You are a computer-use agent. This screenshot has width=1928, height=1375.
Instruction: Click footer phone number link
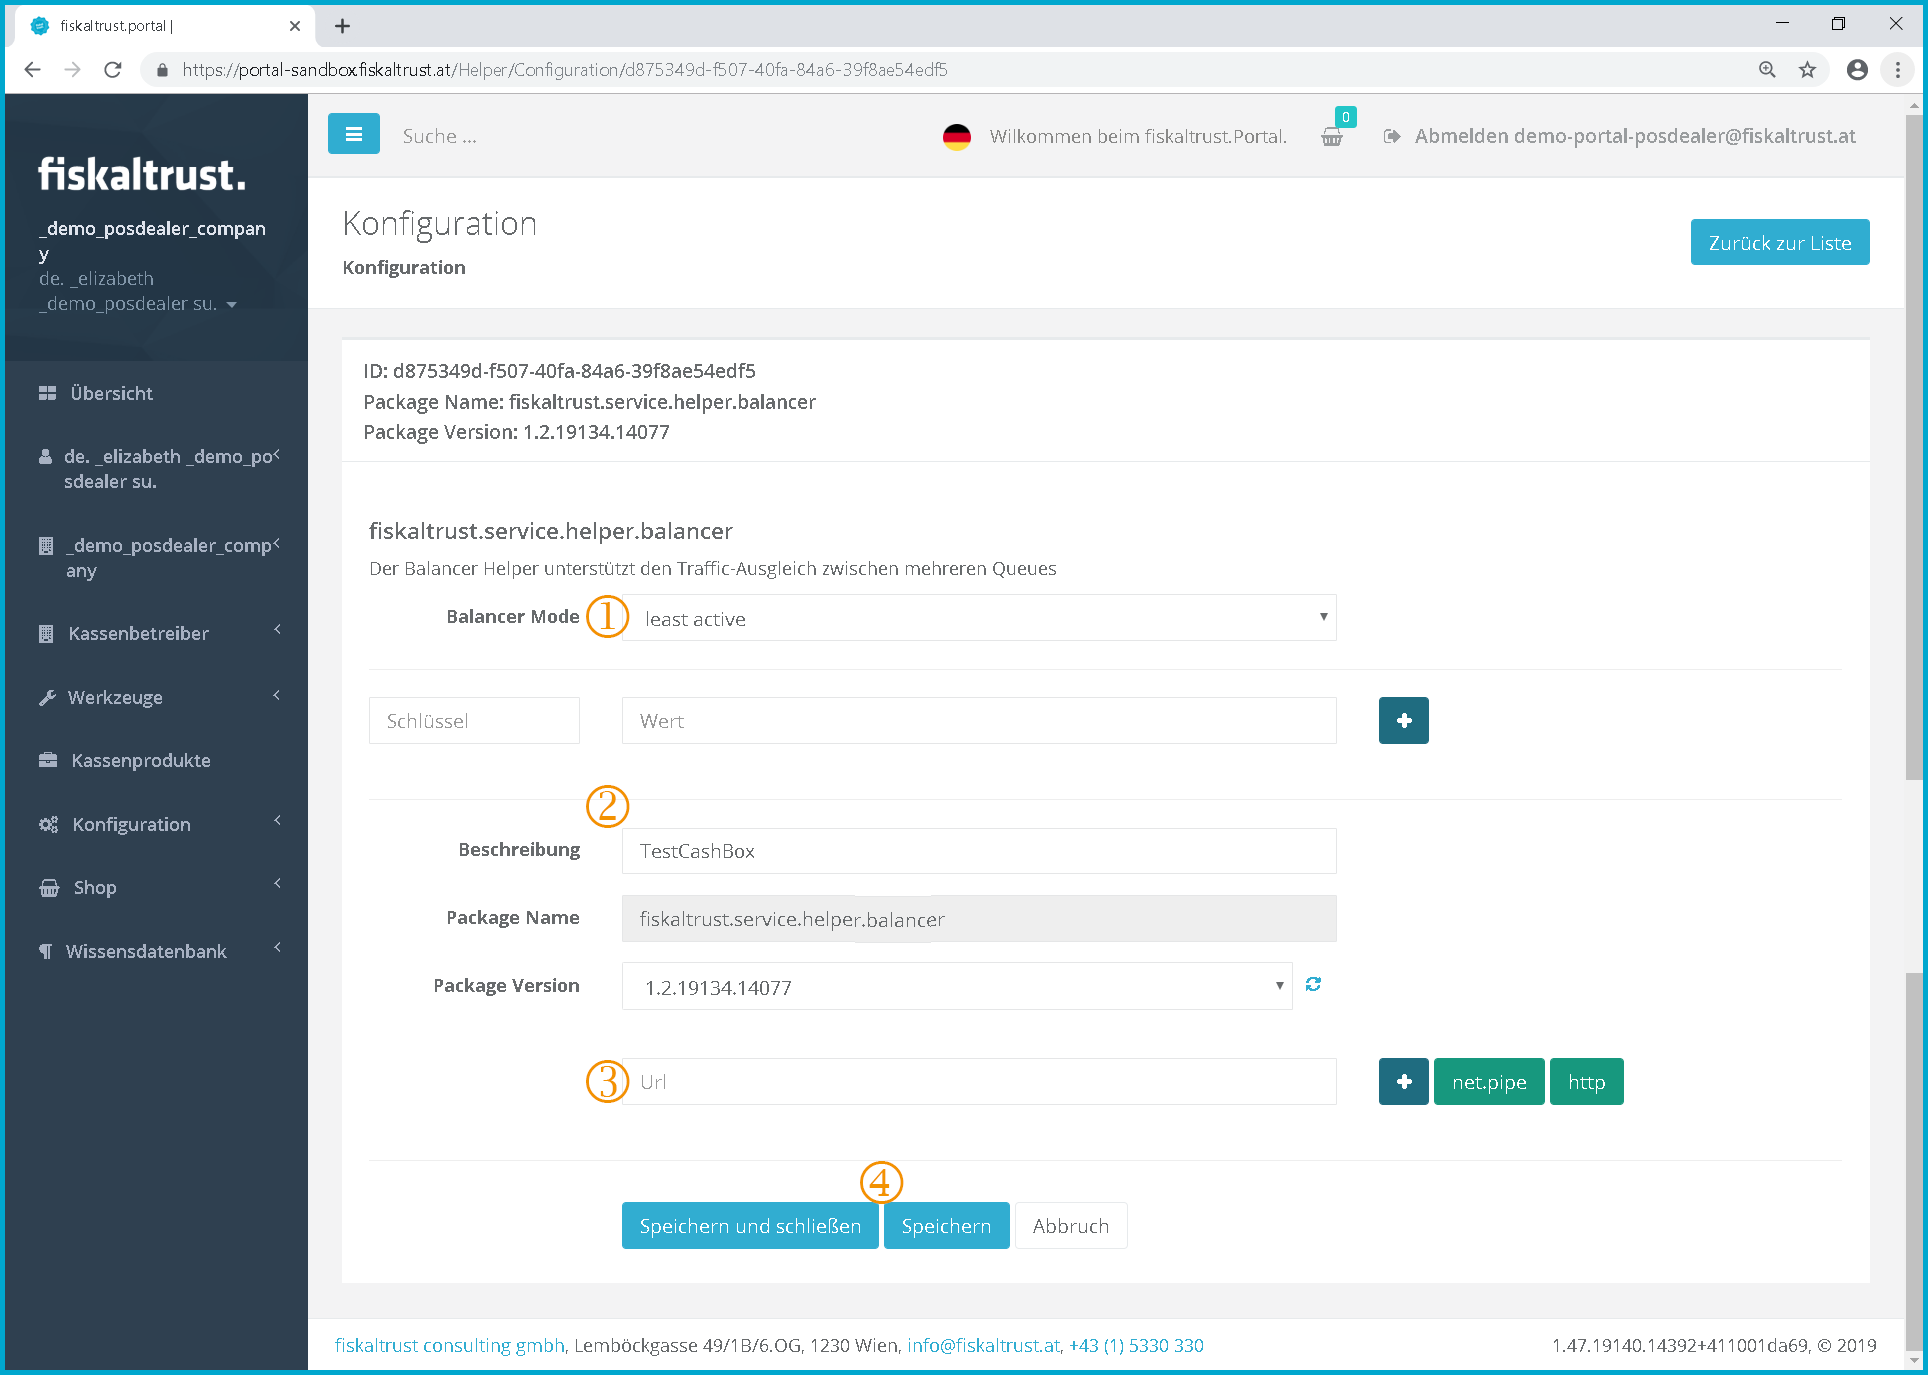click(x=1137, y=1345)
